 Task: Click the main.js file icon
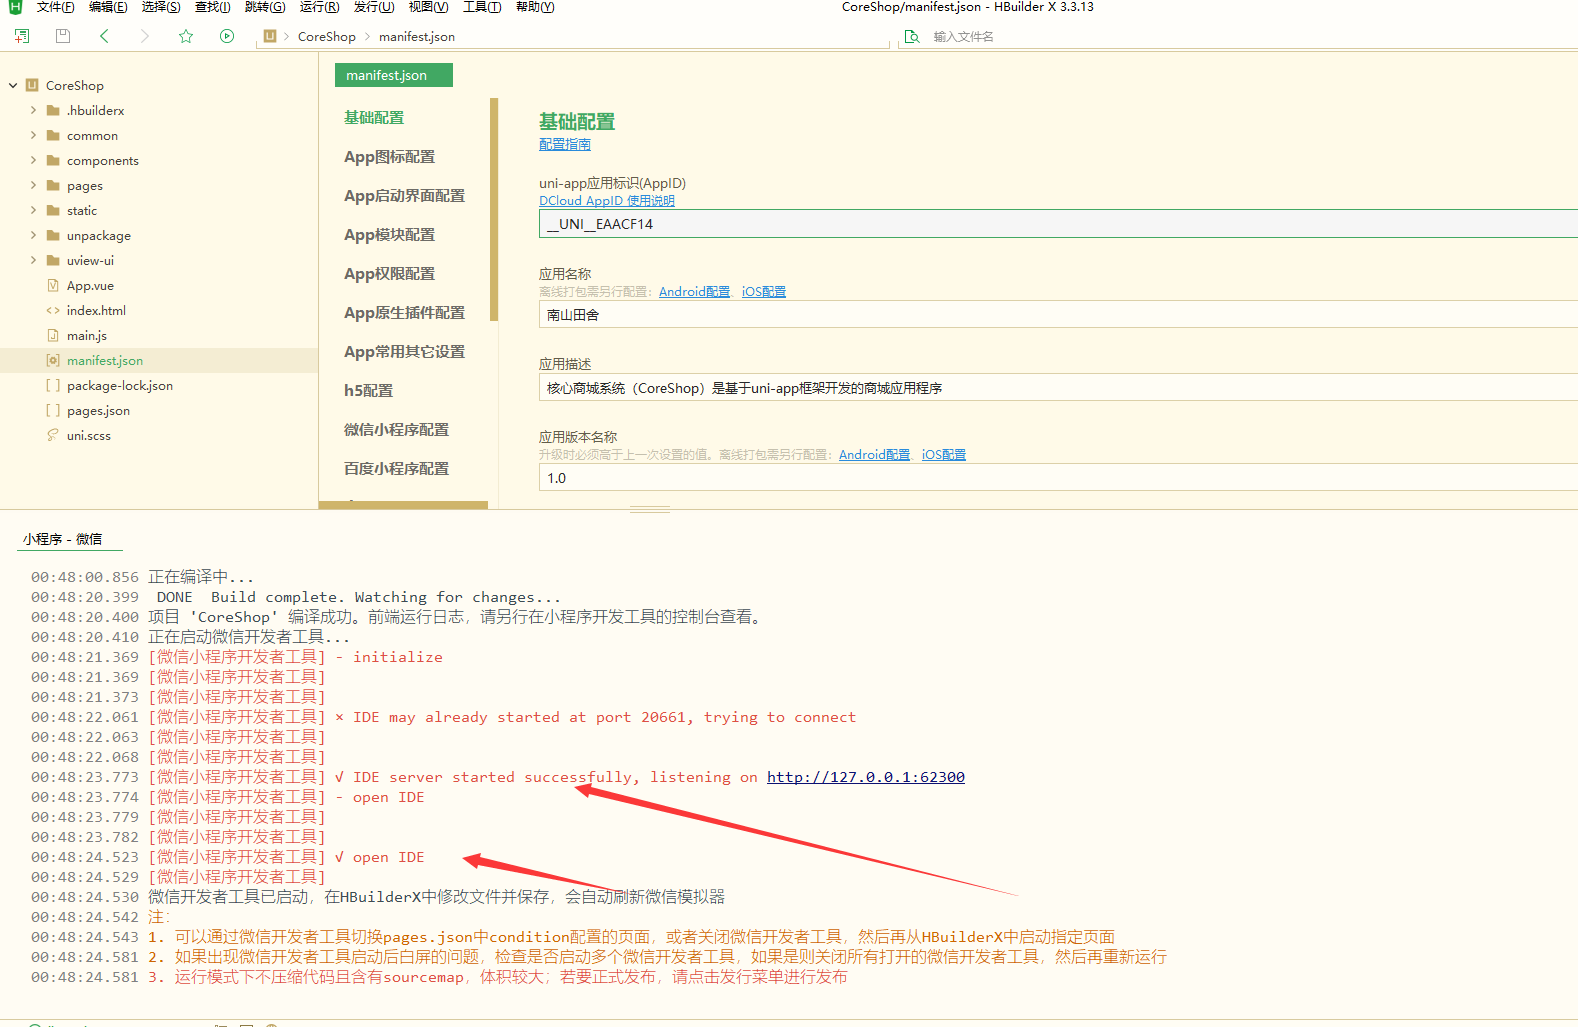[x=53, y=336]
